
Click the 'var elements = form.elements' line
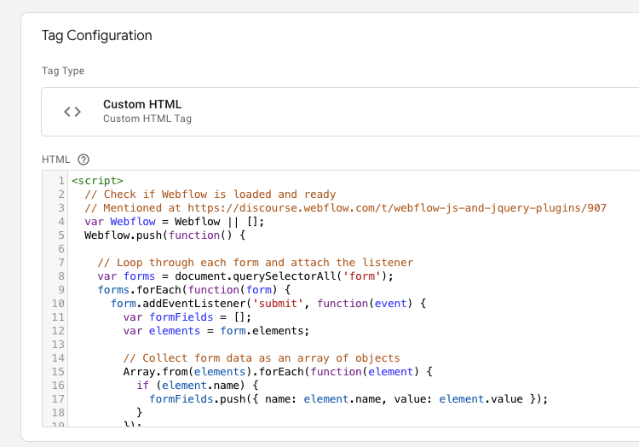[216, 331]
